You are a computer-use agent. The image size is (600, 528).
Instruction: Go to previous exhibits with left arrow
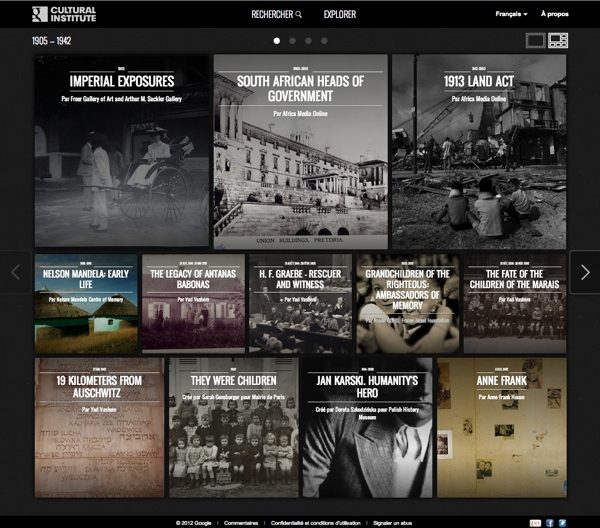point(16,272)
